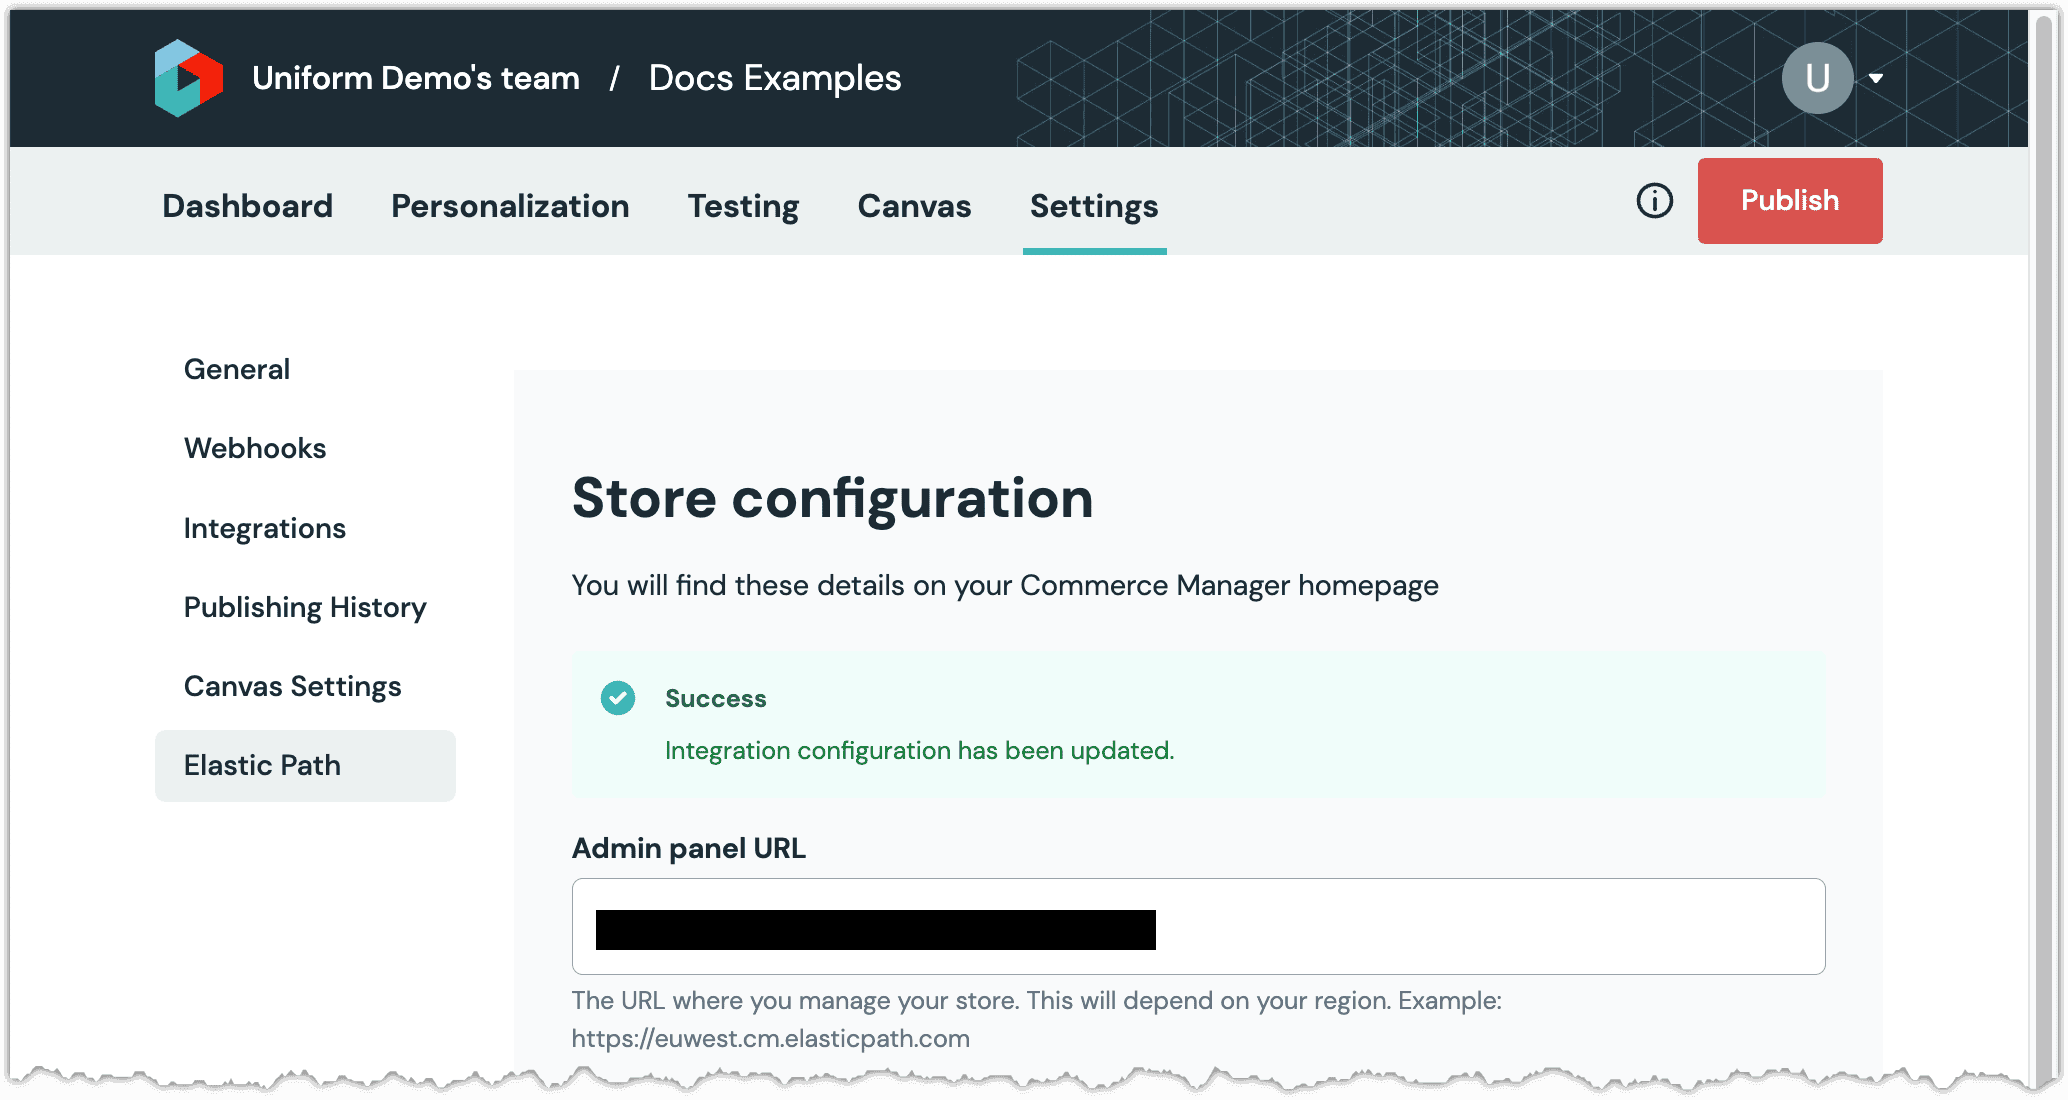The width and height of the screenshot is (2068, 1100).
Task: Open the Dashboard tab
Action: pyautogui.click(x=247, y=206)
